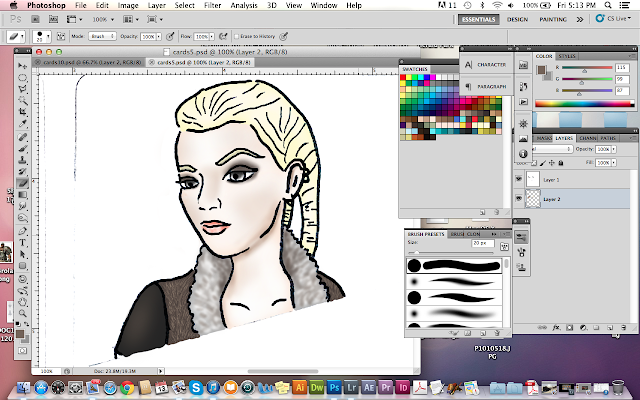Toggle the brush panel button in options bar
The image size is (640, 400).
tap(60, 36)
